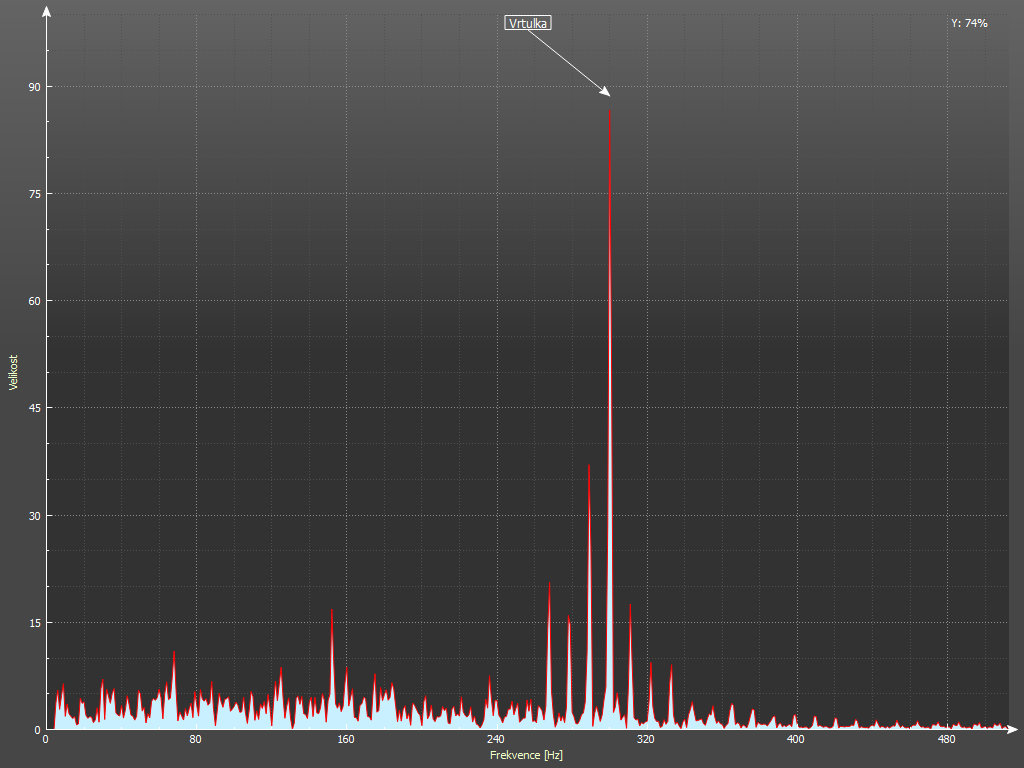Click the Frekvence [Hz] axis title
This screenshot has width=1024, height=768.
(x=526, y=755)
